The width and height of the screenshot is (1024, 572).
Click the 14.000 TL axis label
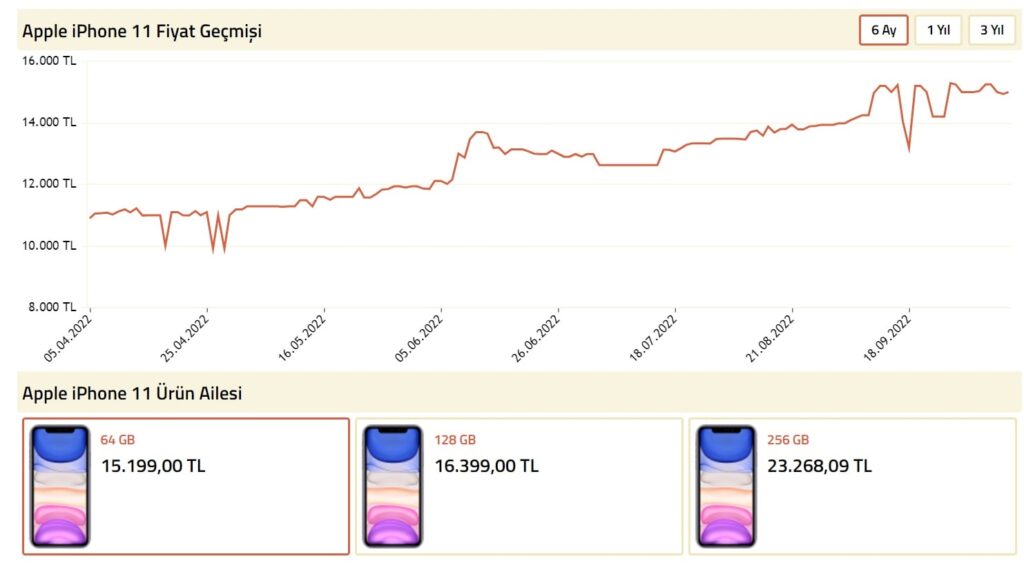point(49,122)
